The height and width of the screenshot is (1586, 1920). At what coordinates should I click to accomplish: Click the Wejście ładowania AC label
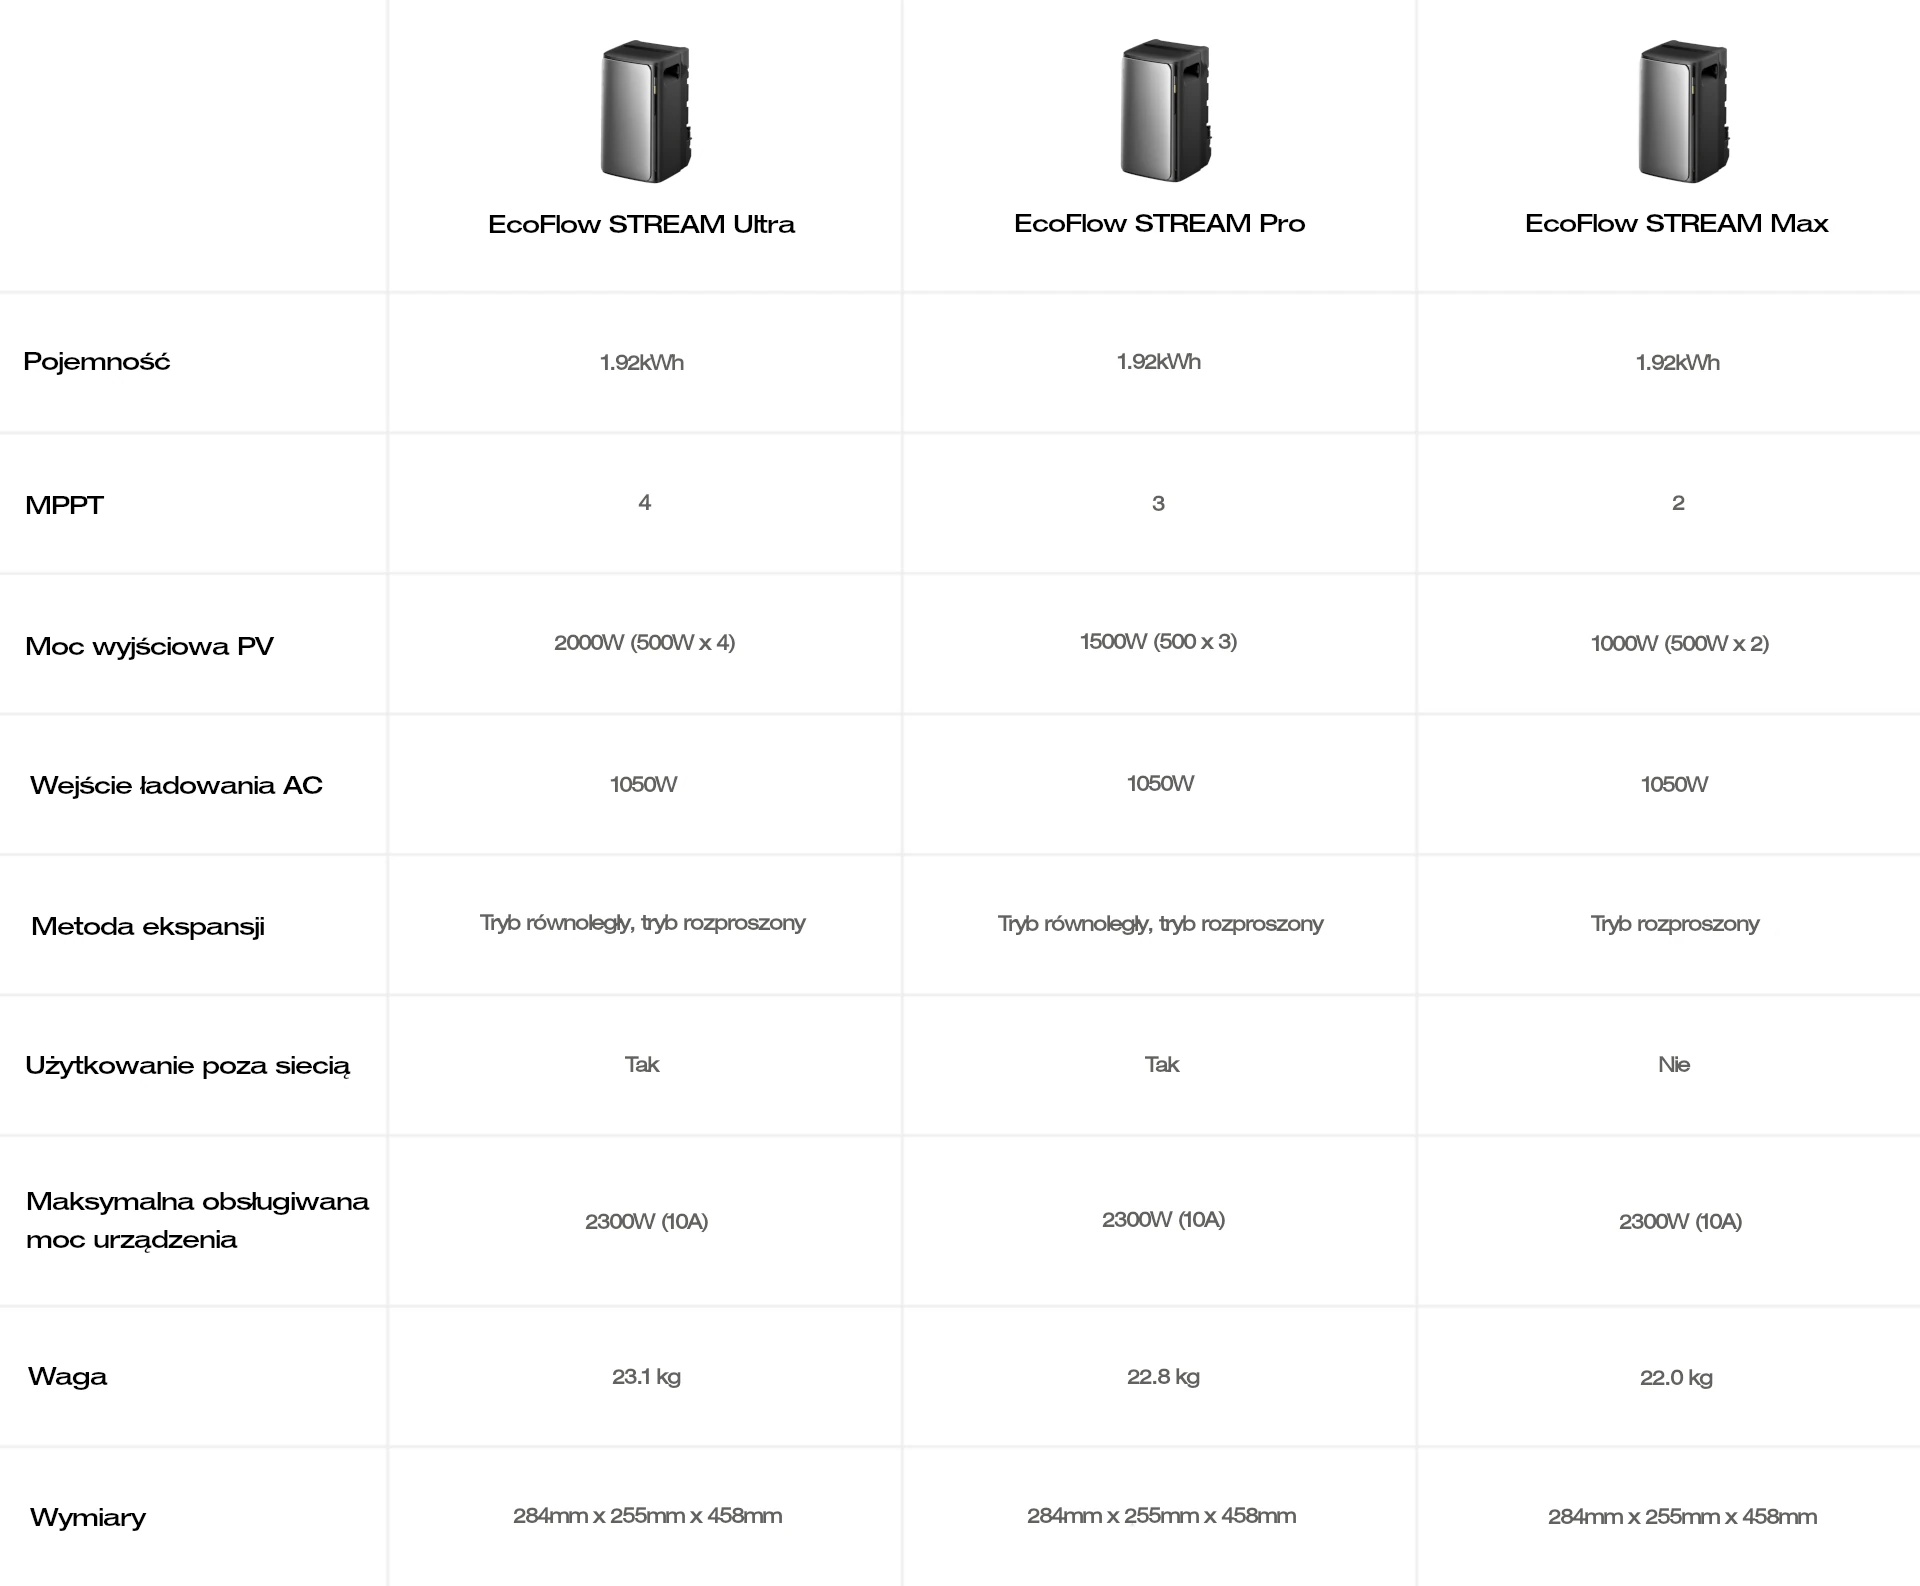pyautogui.click(x=176, y=785)
